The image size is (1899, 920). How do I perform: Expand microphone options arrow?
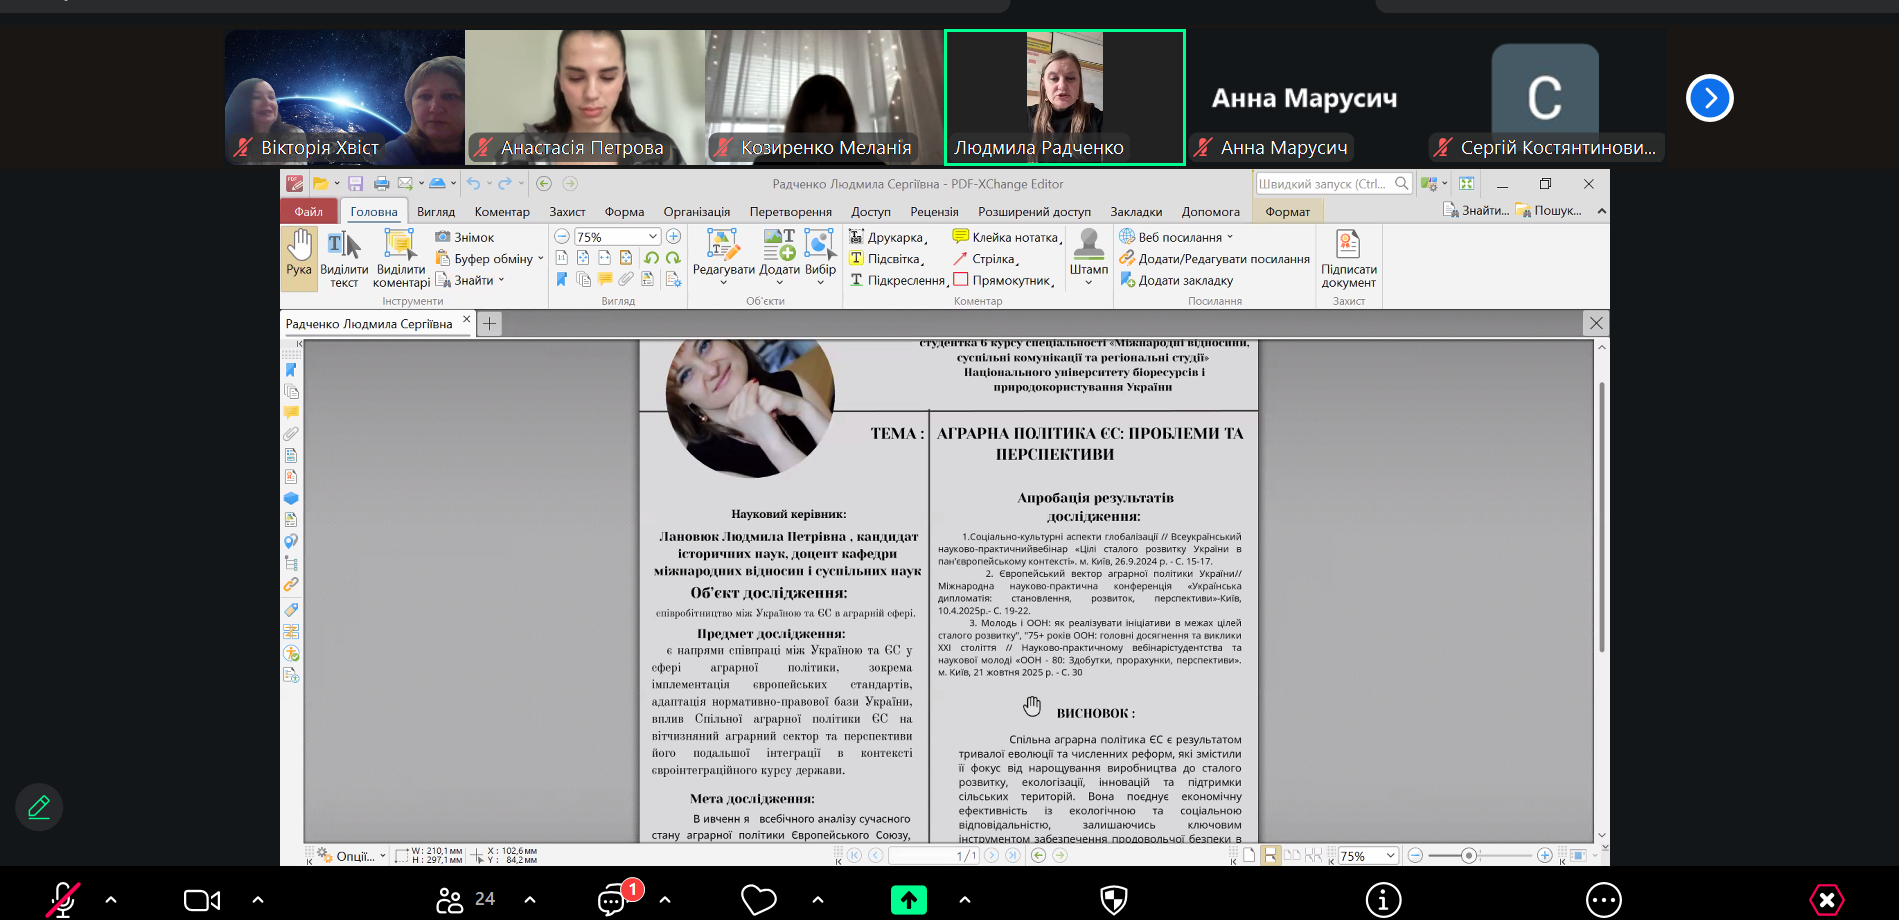click(x=111, y=900)
